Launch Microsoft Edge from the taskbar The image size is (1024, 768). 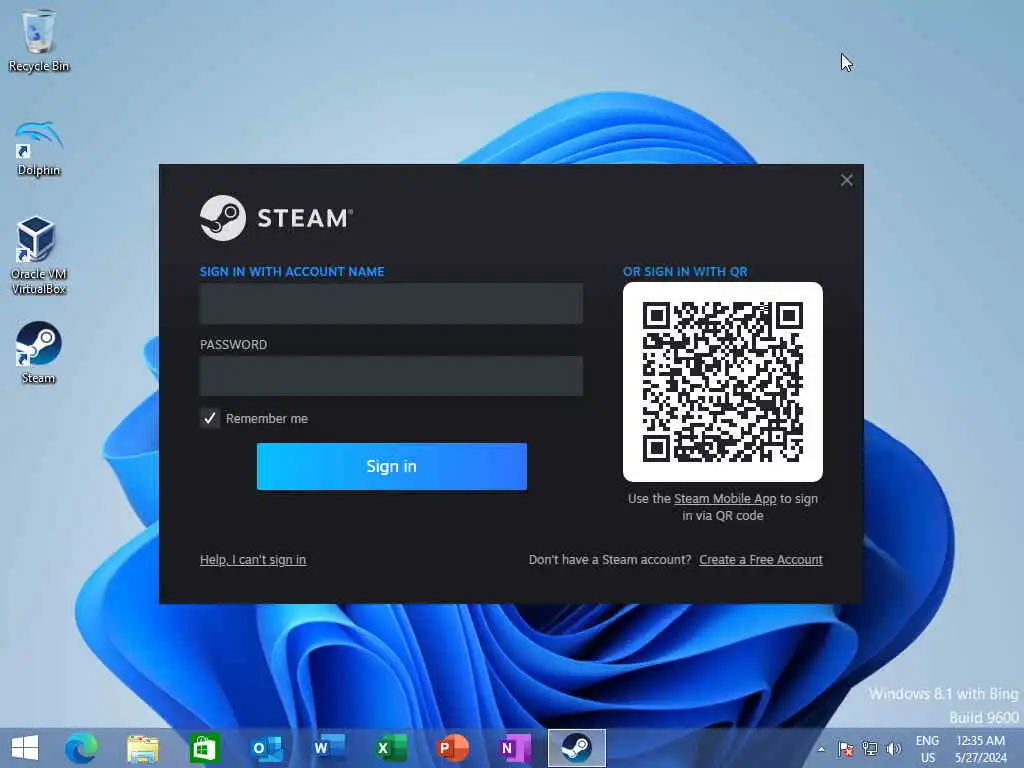coord(82,748)
